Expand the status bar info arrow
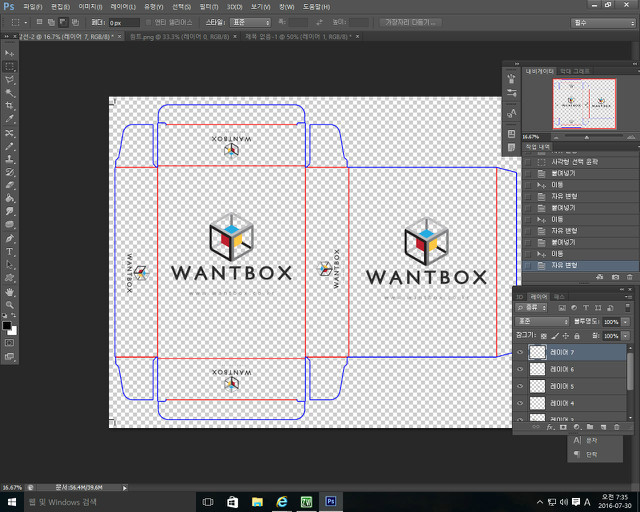 click(x=125, y=488)
